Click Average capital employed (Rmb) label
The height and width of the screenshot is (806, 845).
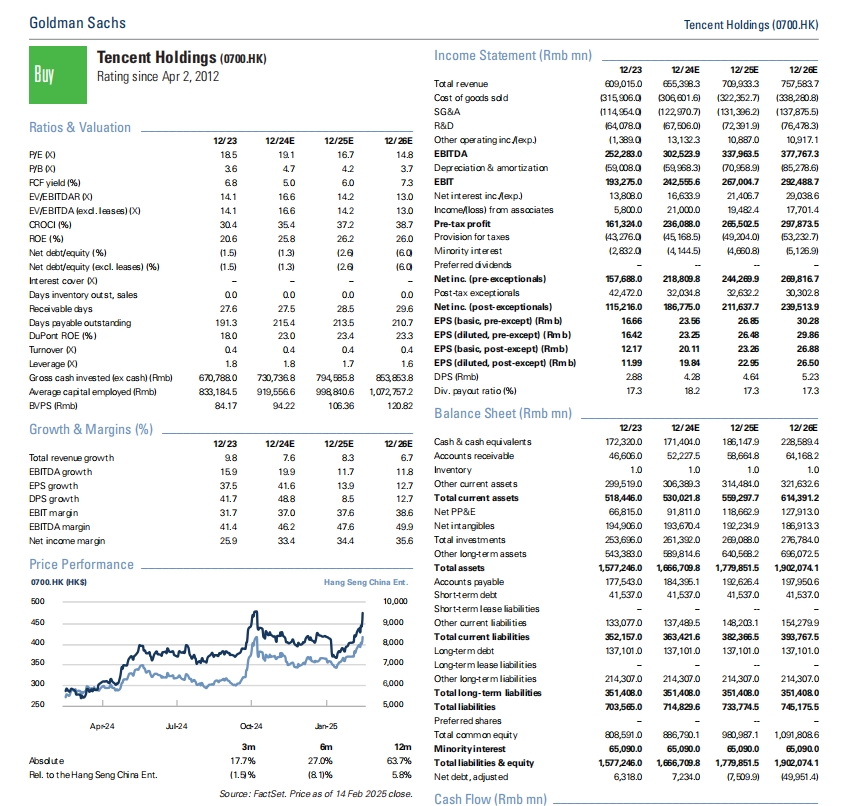pyautogui.click(x=93, y=392)
